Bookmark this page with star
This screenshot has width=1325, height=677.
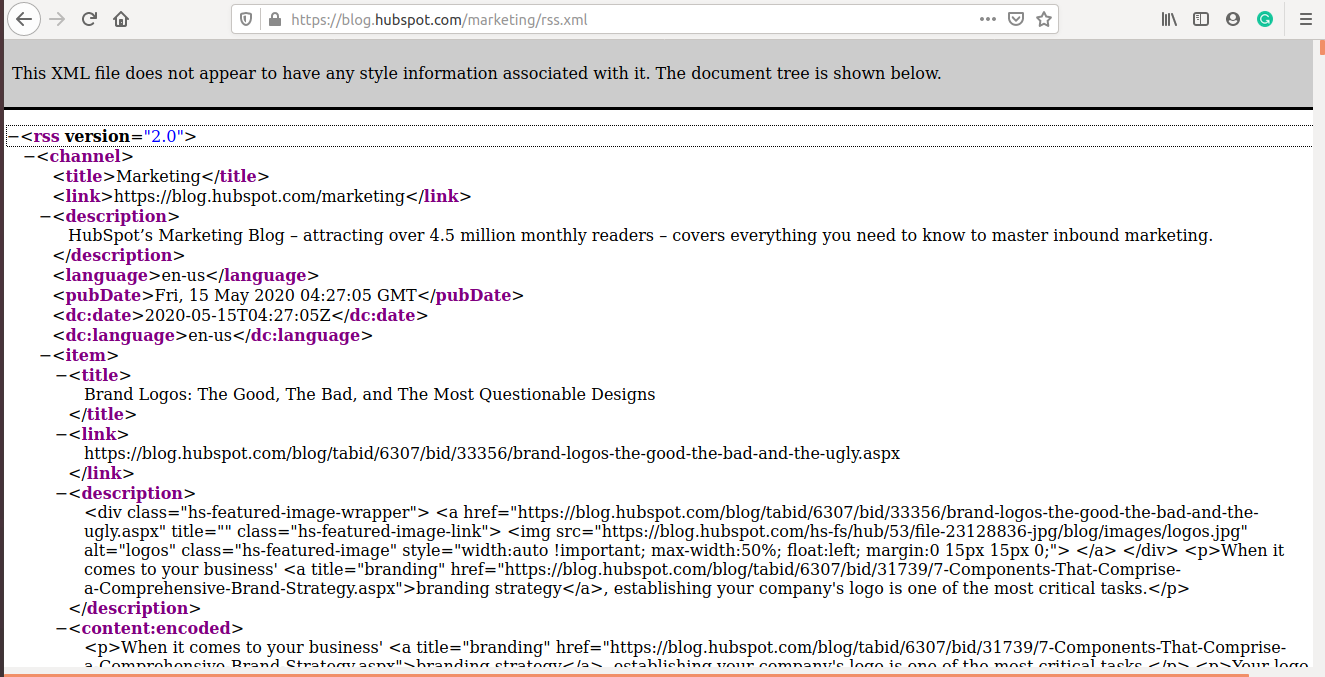click(1043, 19)
